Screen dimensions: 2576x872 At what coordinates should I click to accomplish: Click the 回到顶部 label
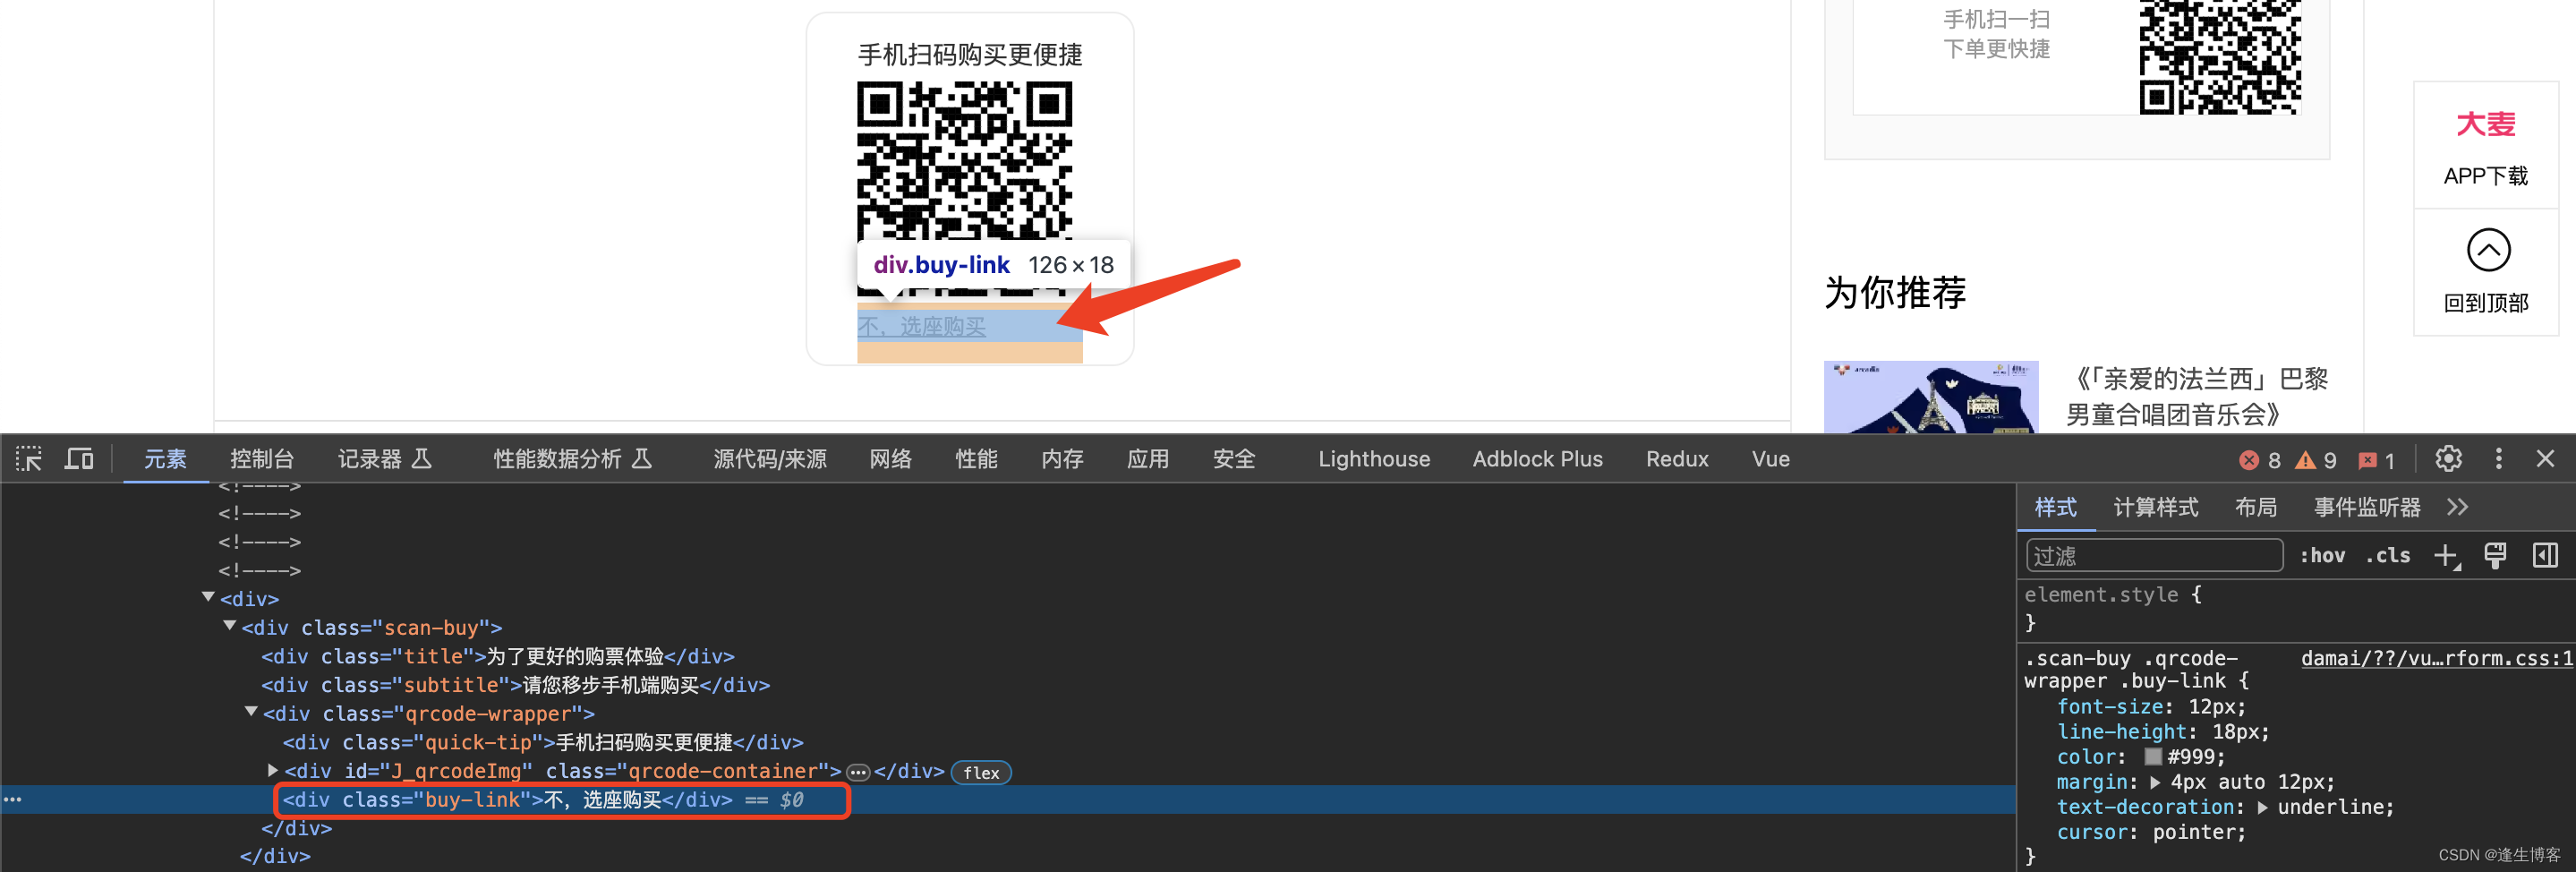tap(2486, 303)
